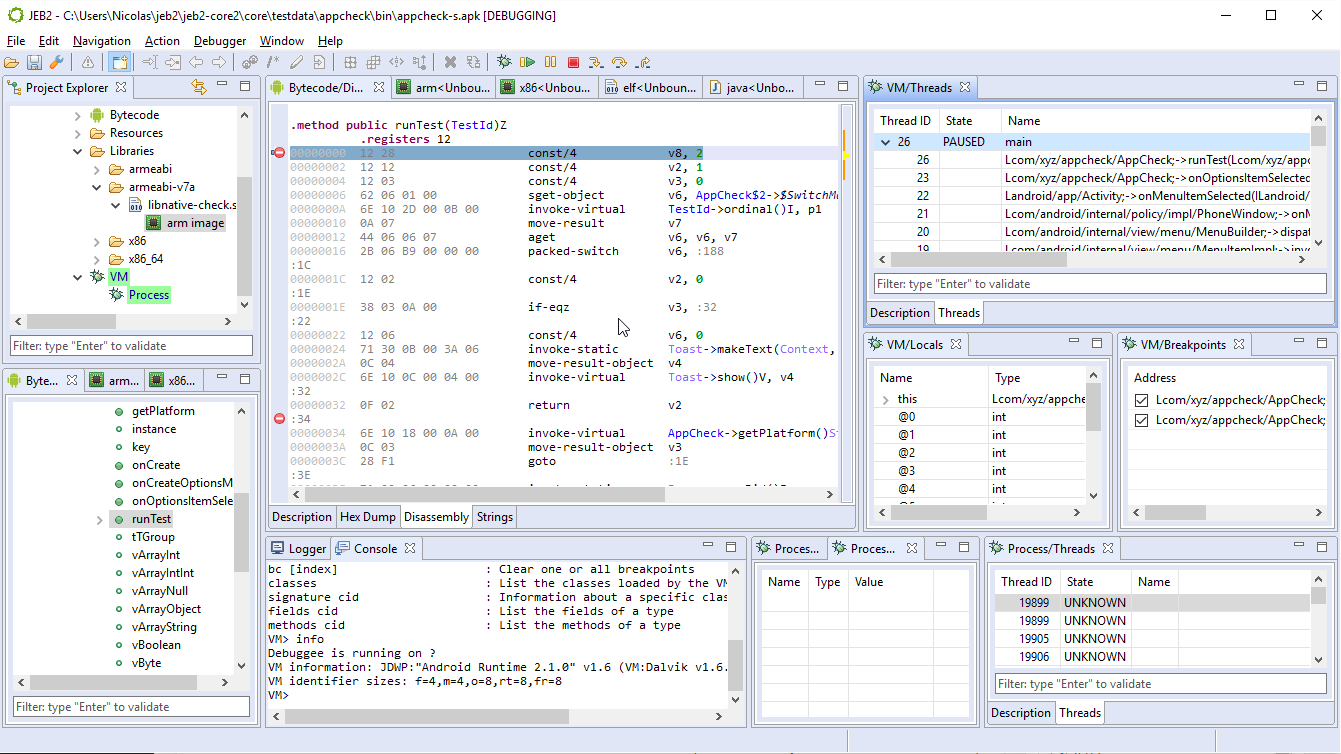
Task: Select the 'arm image' tree item
Action: click(195, 223)
